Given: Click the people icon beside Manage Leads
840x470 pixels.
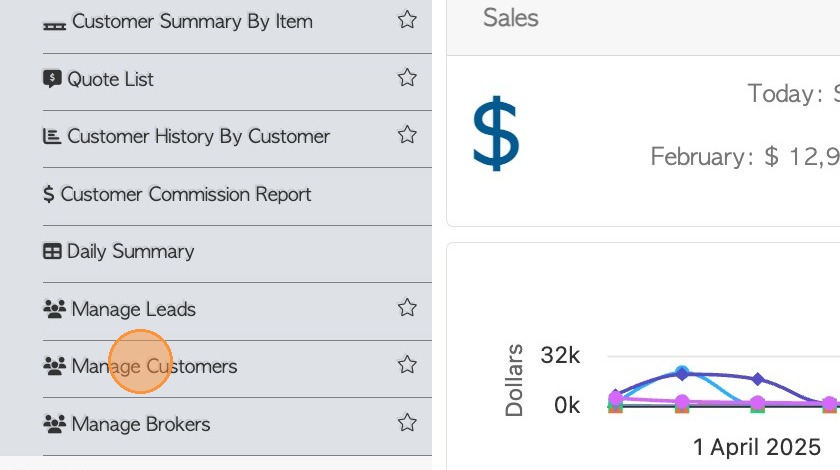Looking at the screenshot, I should pyautogui.click(x=54, y=308).
